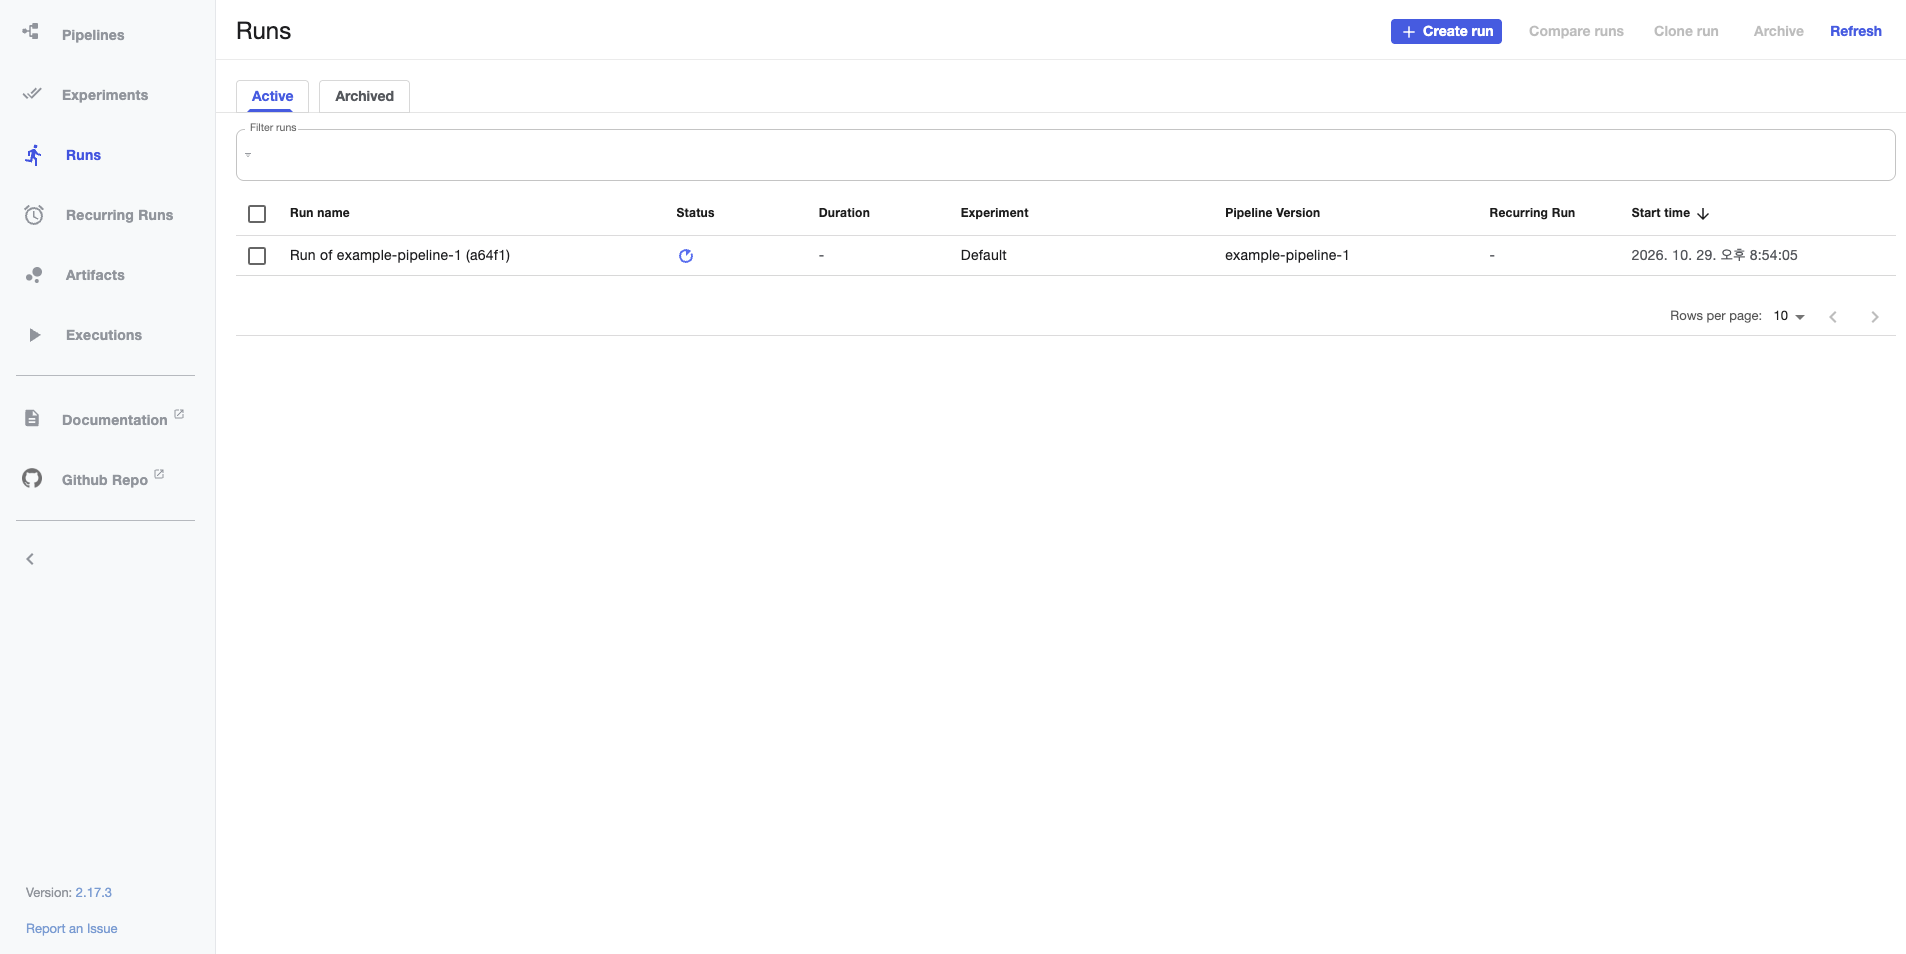Click the Executions play icon
The height and width of the screenshot is (954, 1906).
(35, 335)
